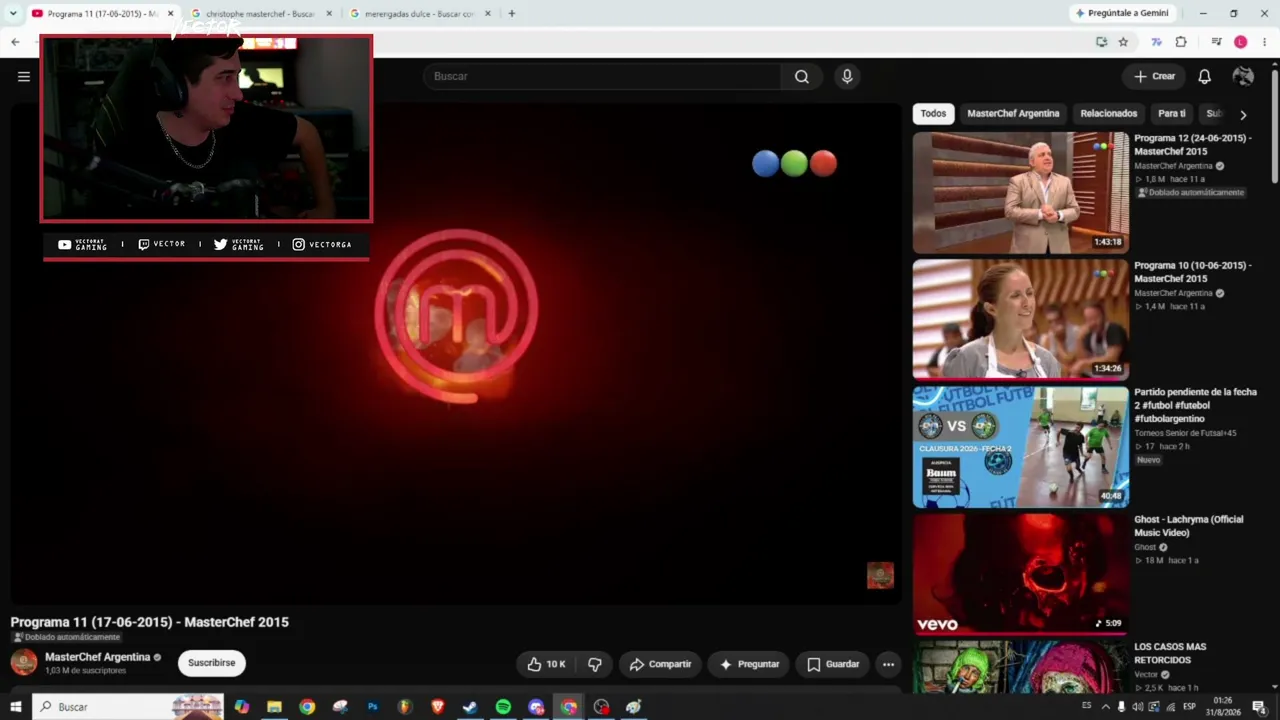Viewport: 1280px width, 720px height.
Task: Open the YouTube account avatar menu
Action: click(1243, 76)
